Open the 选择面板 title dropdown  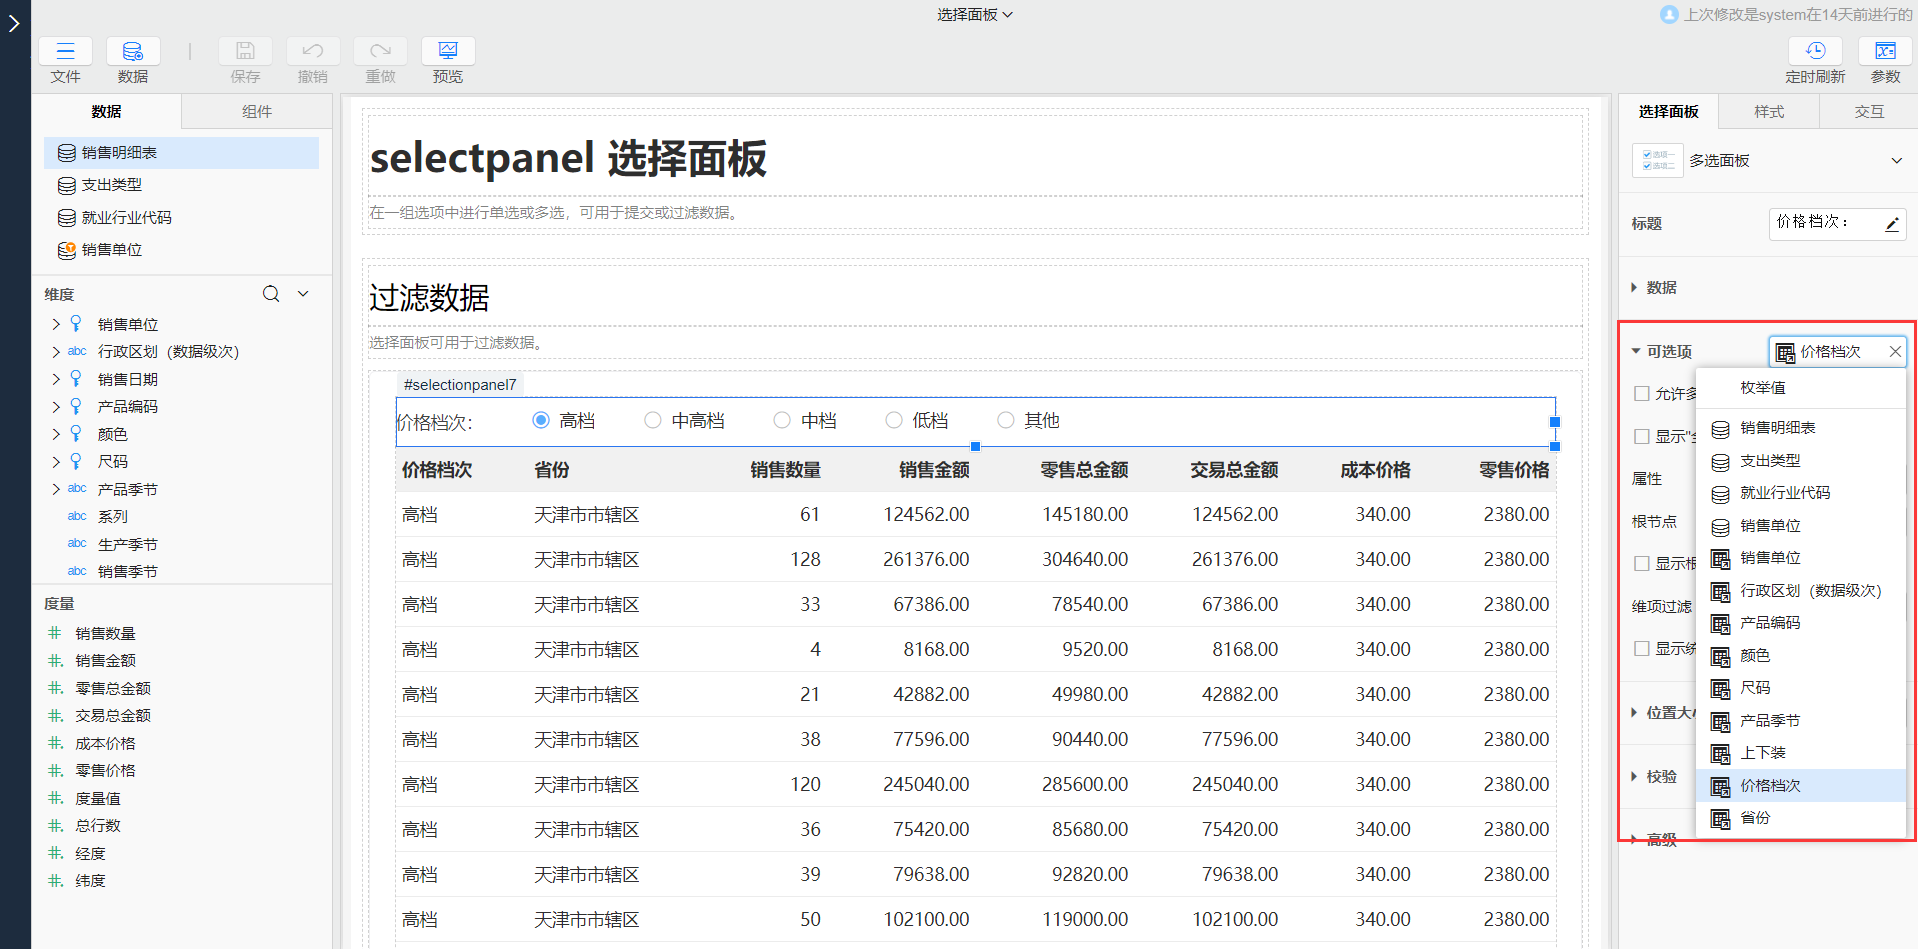click(x=974, y=15)
